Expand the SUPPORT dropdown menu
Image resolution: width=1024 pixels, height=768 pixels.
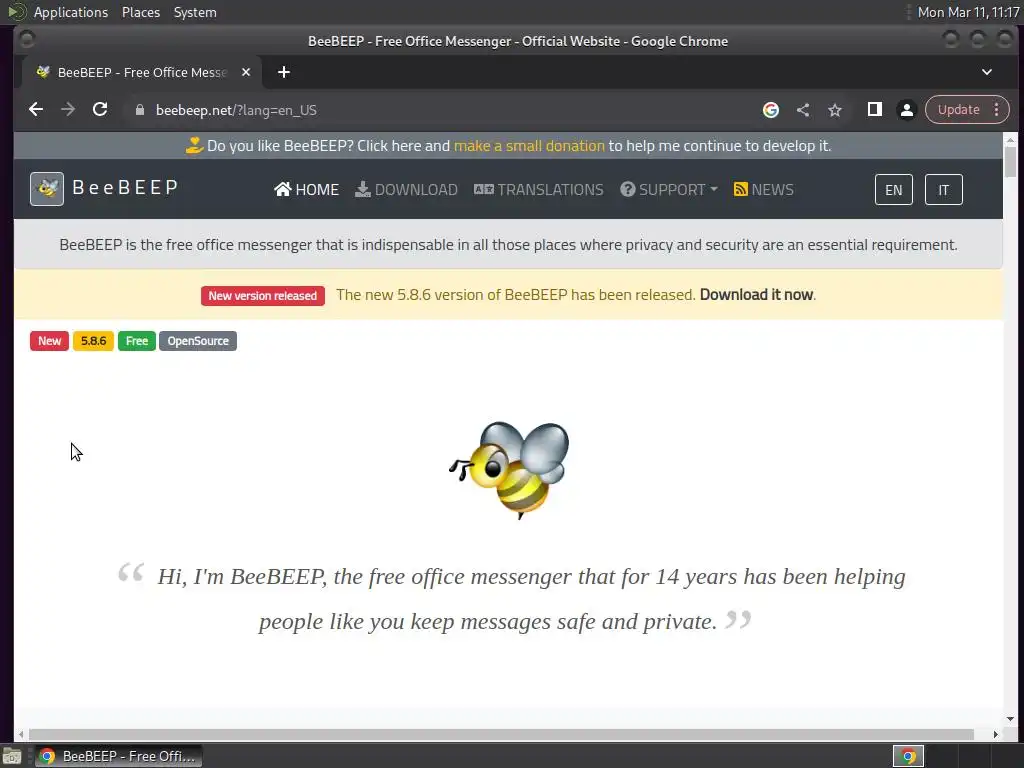pyautogui.click(x=669, y=189)
